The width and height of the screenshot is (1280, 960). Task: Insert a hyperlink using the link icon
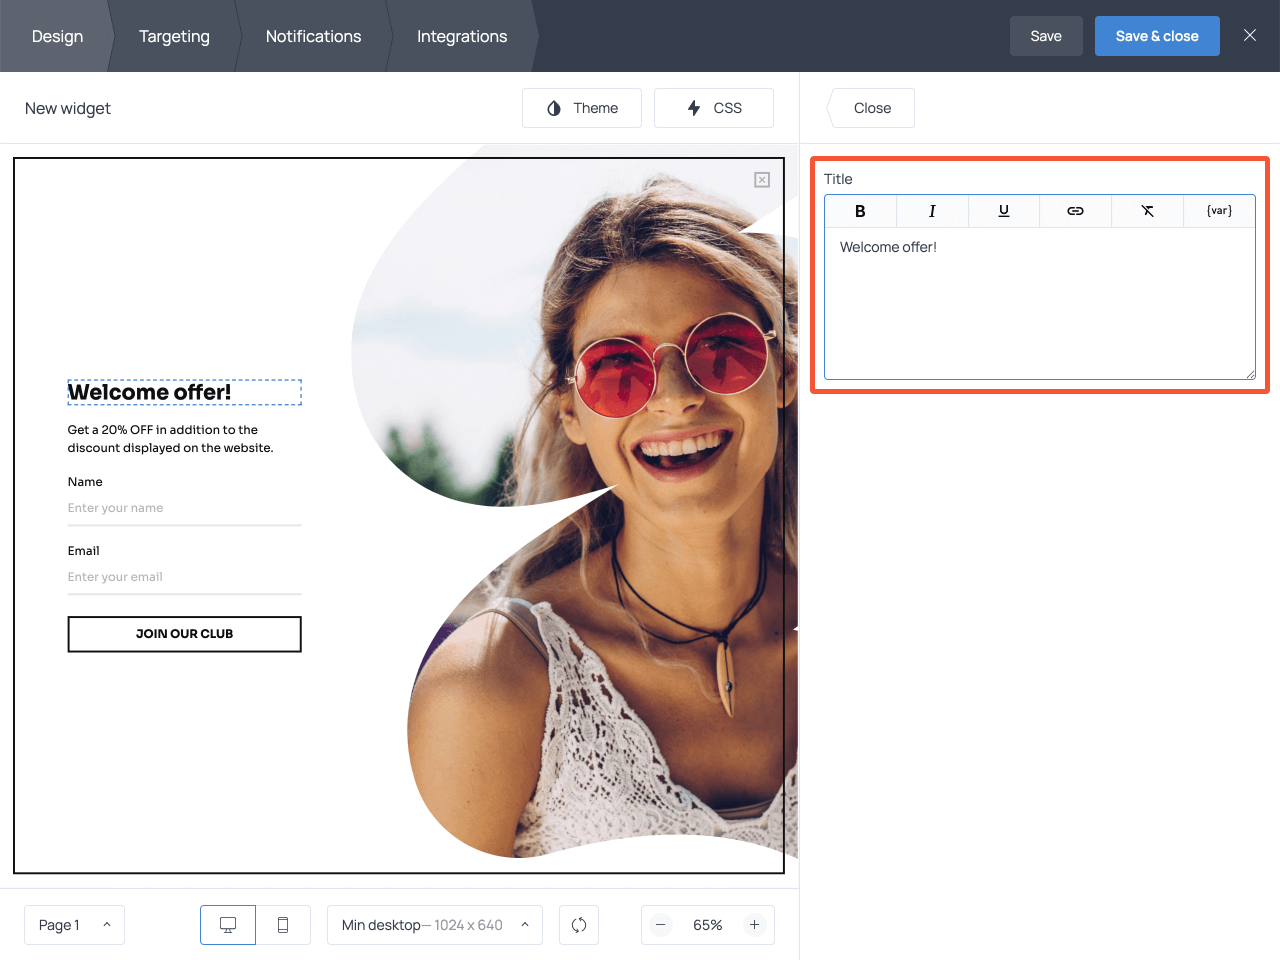1075,211
